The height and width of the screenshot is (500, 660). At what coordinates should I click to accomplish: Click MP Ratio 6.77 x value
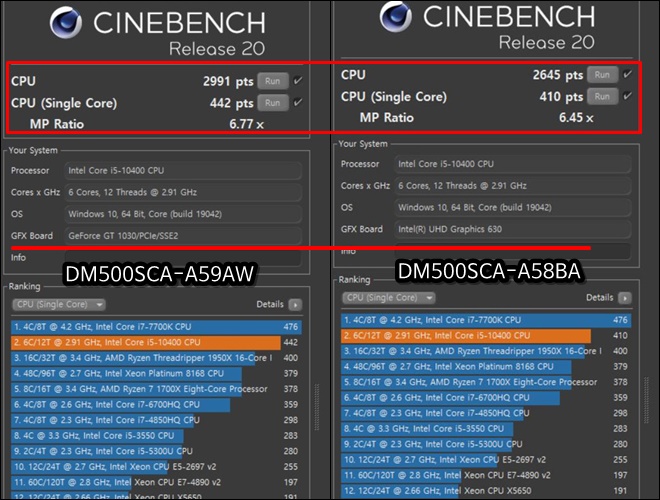(x=247, y=124)
